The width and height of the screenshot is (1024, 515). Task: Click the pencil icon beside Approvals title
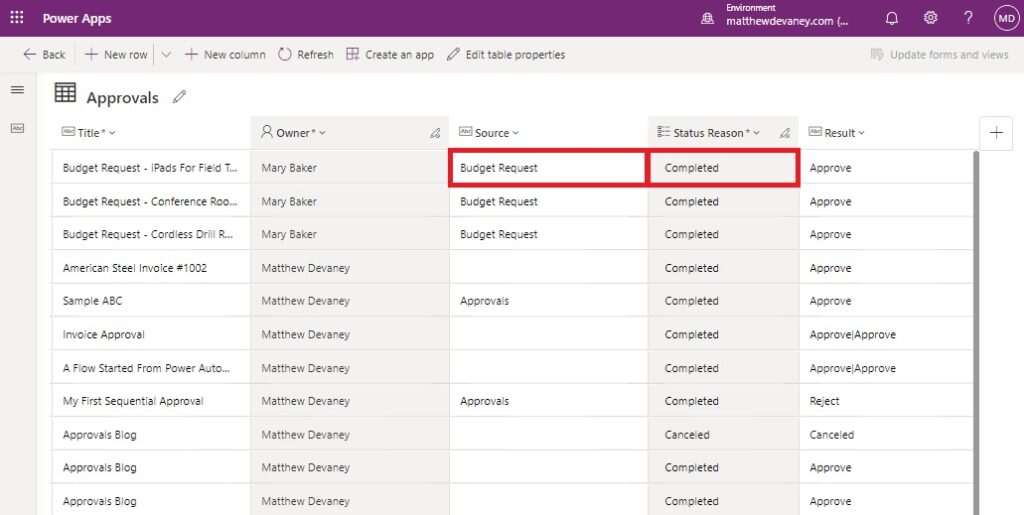180,97
